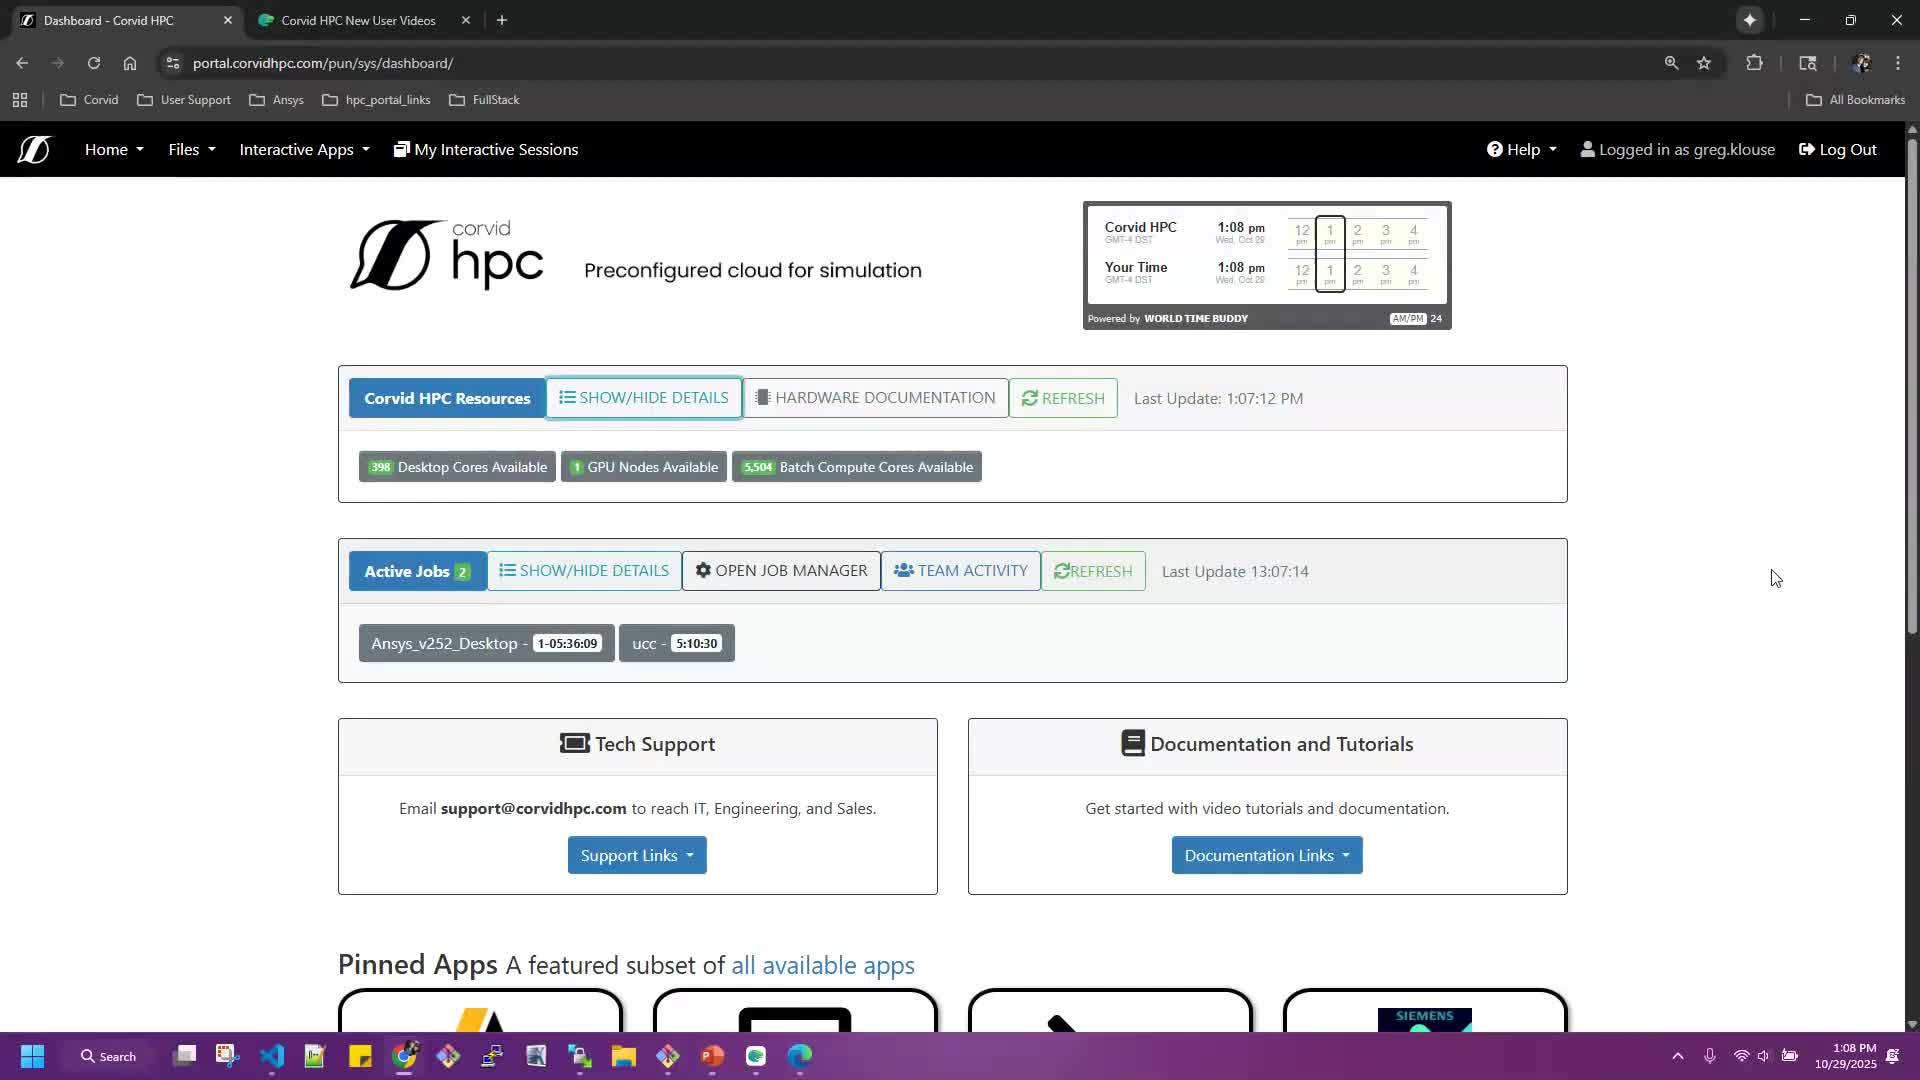Open the User Support bookmarks folder
The height and width of the screenshot is (1080, 1920).
point(184,100)
